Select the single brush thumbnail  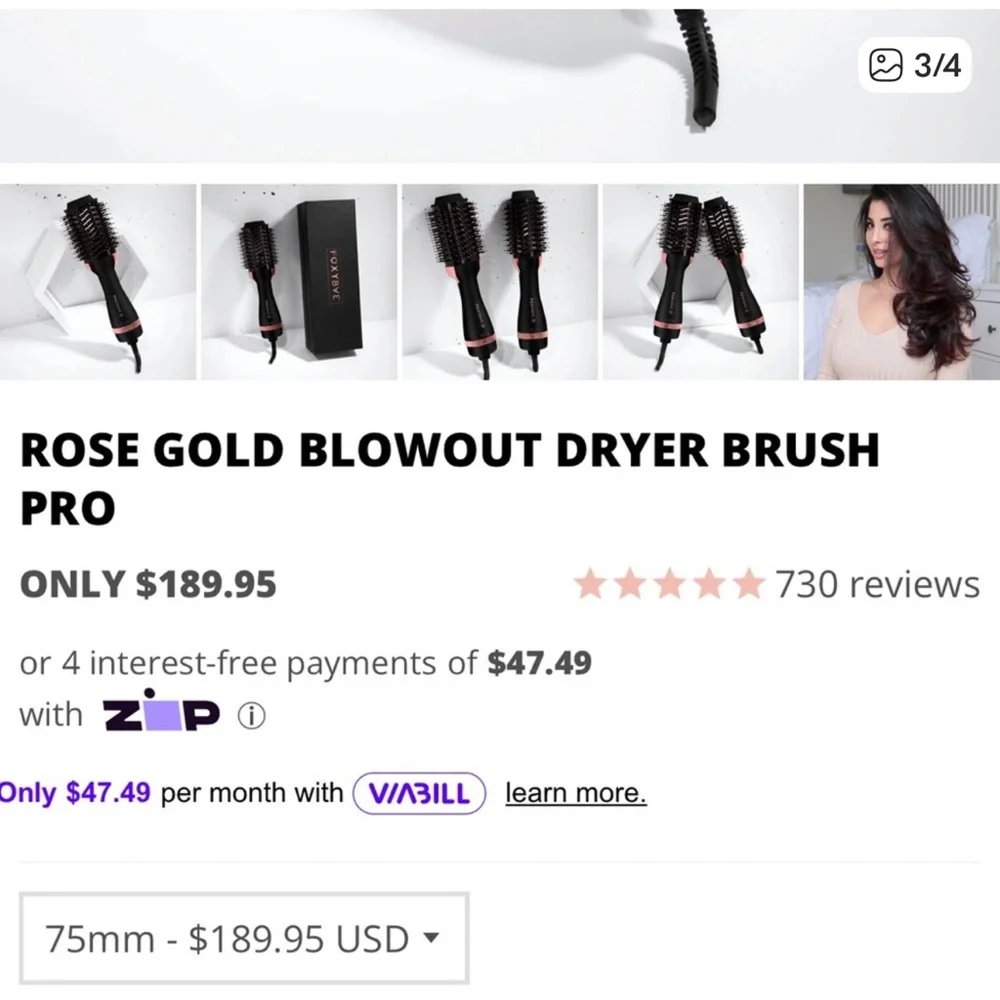point(98,282)
